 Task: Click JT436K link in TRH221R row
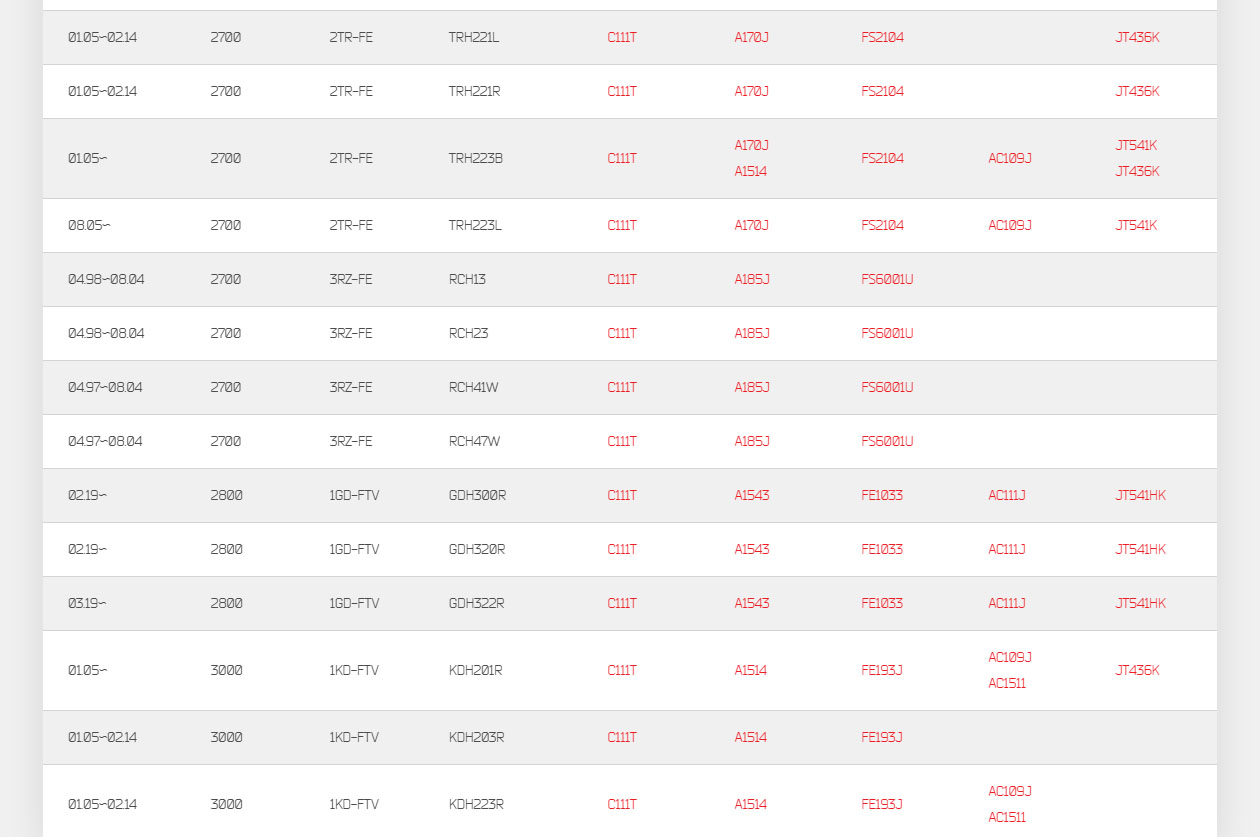point(1137,92)
